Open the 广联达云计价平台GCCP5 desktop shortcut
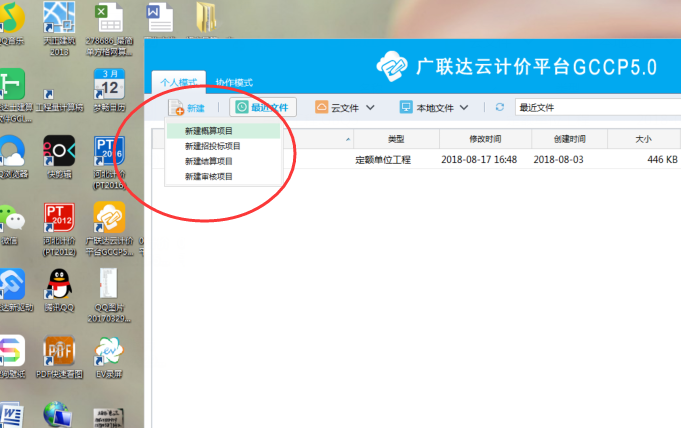The height and width of the screenshot is (428, 681). (109, 229)
